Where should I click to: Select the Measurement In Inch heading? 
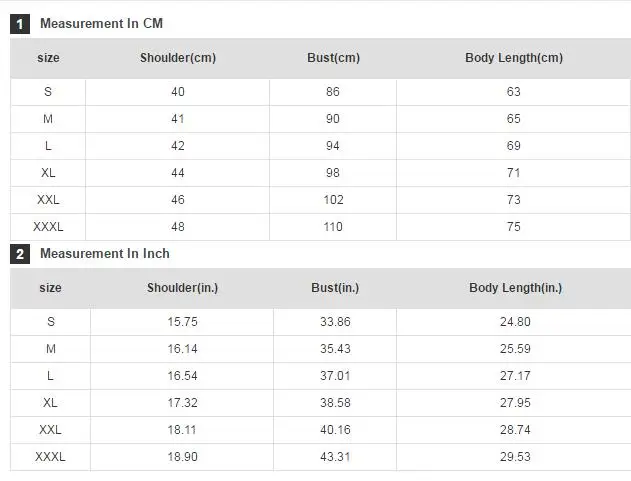pos(105,254)
